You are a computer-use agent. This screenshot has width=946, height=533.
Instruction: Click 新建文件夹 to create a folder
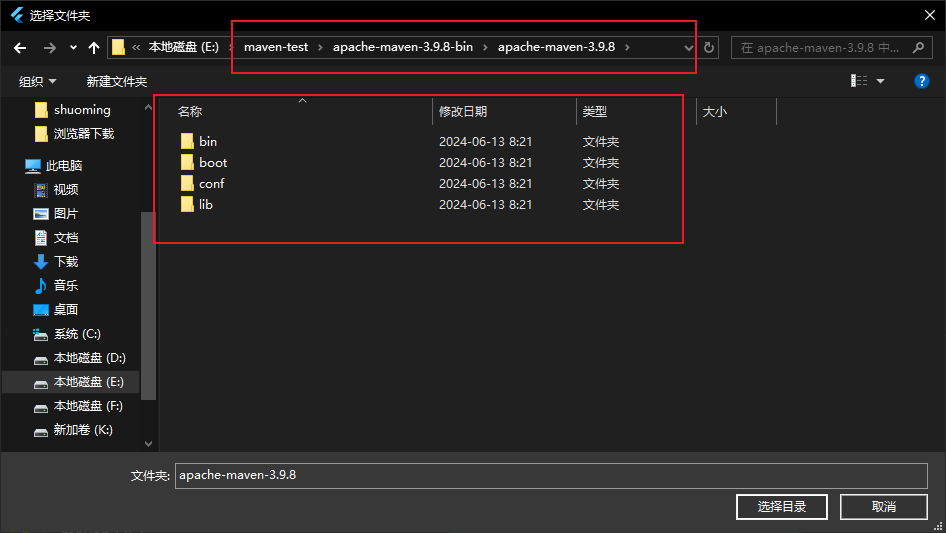pyautogui.click(x=116, y=81)
